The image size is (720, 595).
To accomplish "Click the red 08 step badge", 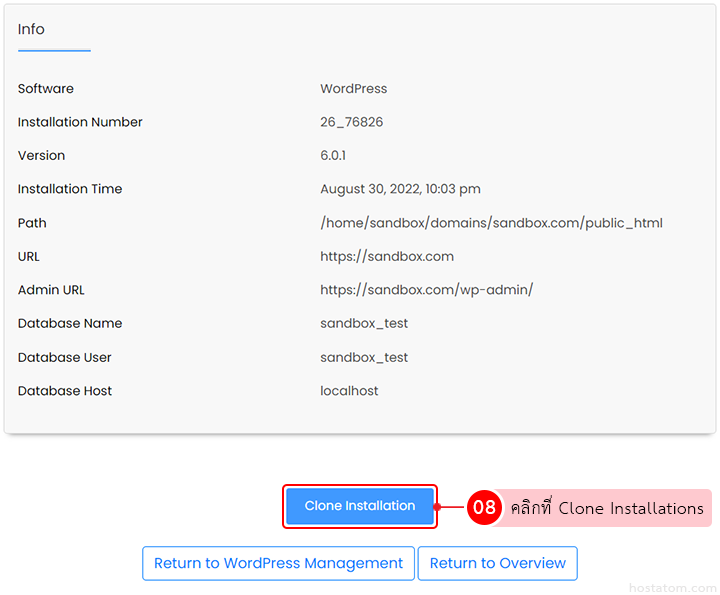I will [484, 508].
